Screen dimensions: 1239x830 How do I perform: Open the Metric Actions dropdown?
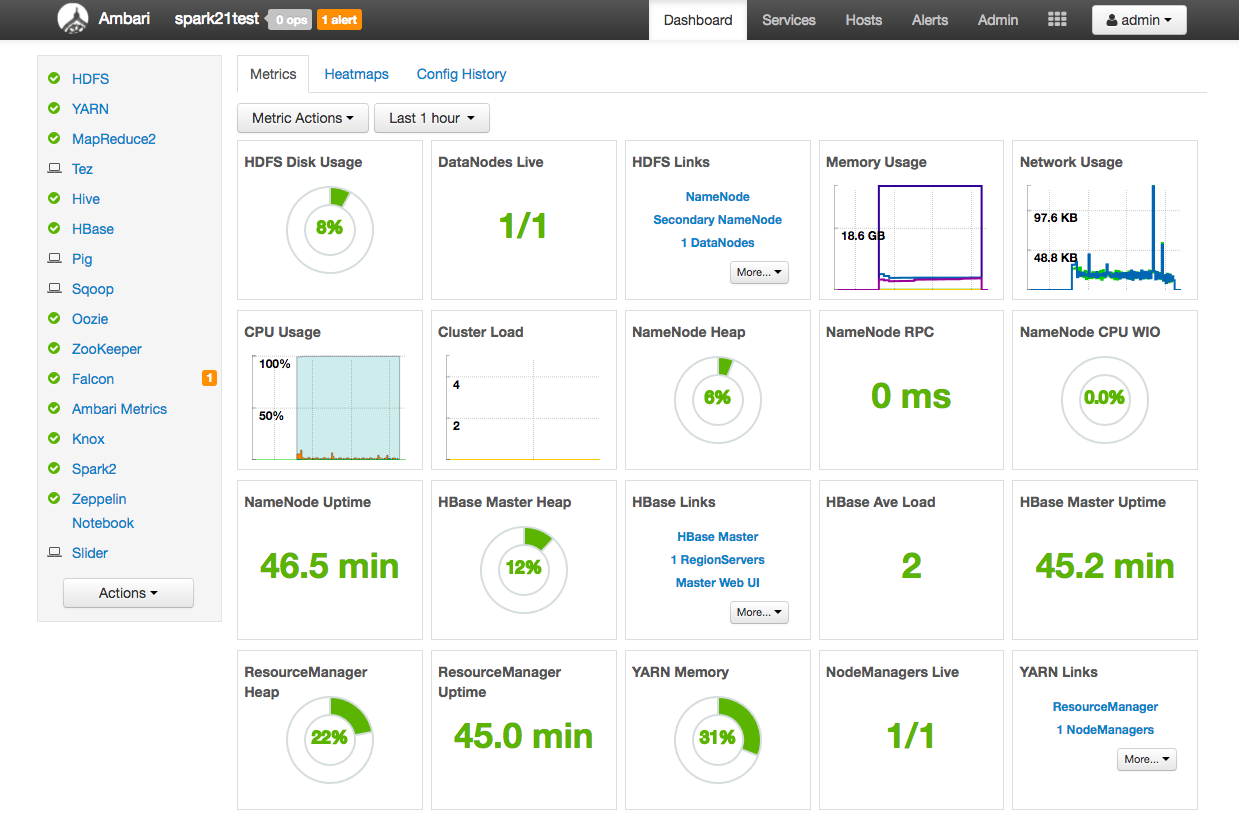(302, 117)
